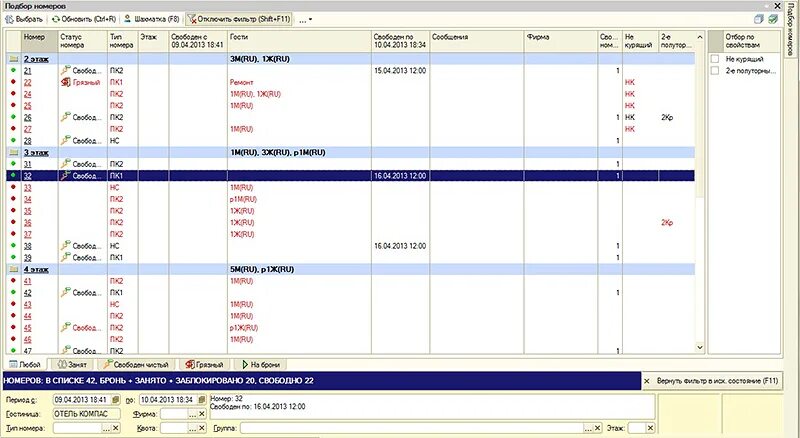Screen dimensions: 800x438
Task: Click the table scrollbar down arrow
Action: click(699, 347)
